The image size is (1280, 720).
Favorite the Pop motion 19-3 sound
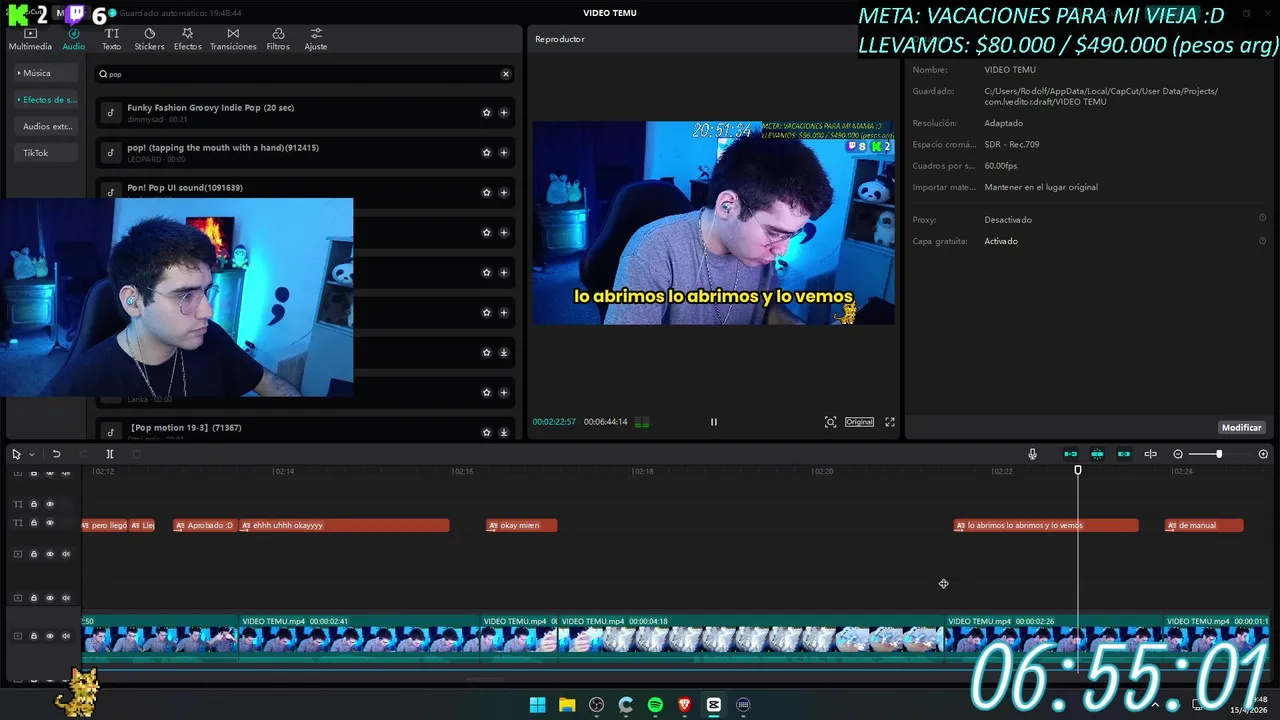point(486,433)
